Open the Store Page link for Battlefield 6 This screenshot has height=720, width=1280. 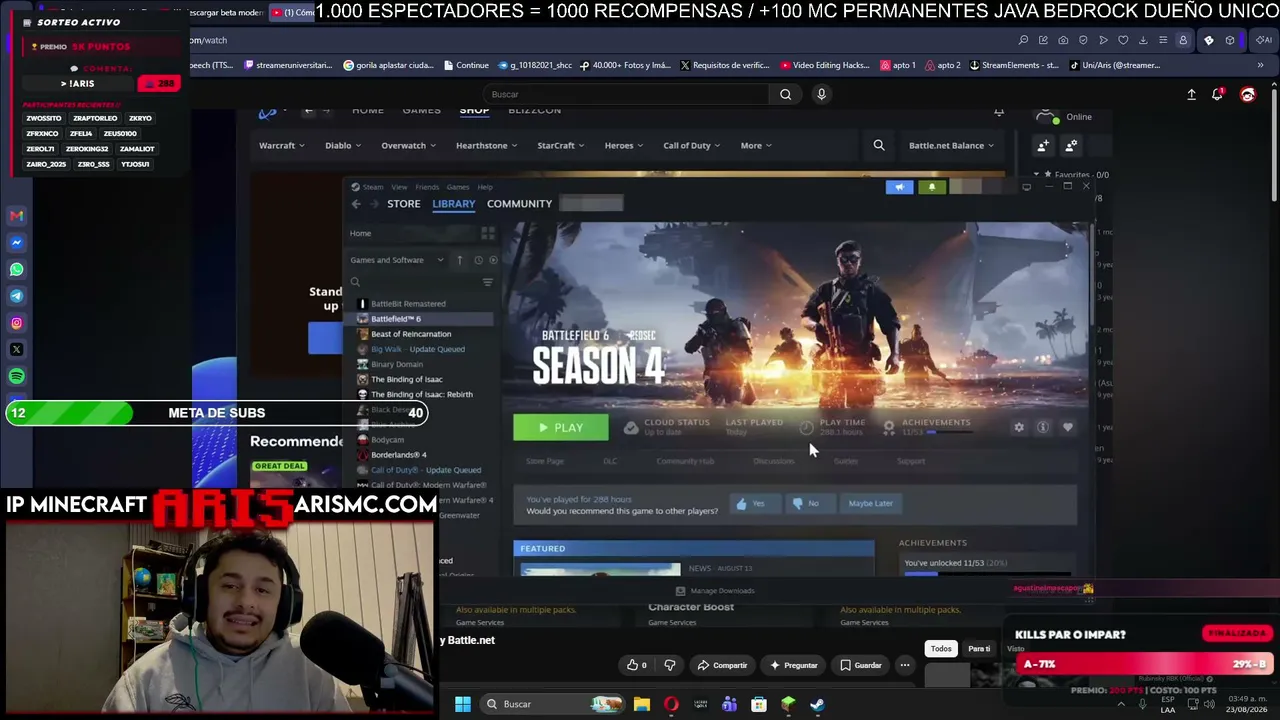point(545,461)
